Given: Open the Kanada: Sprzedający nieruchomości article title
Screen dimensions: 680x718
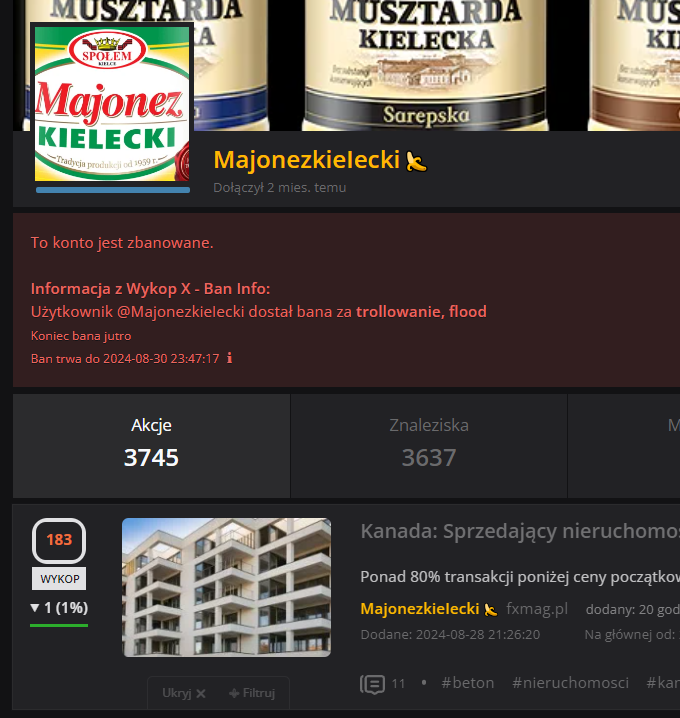Looking at the screenshot, I should click(x=520, y=532).
